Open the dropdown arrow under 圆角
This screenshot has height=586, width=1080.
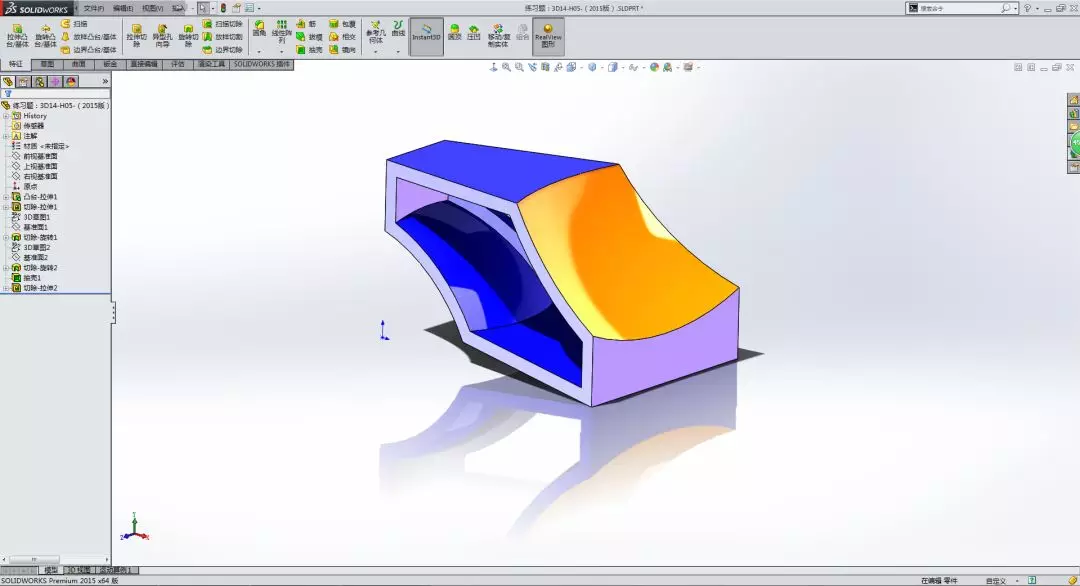[259, 51]
